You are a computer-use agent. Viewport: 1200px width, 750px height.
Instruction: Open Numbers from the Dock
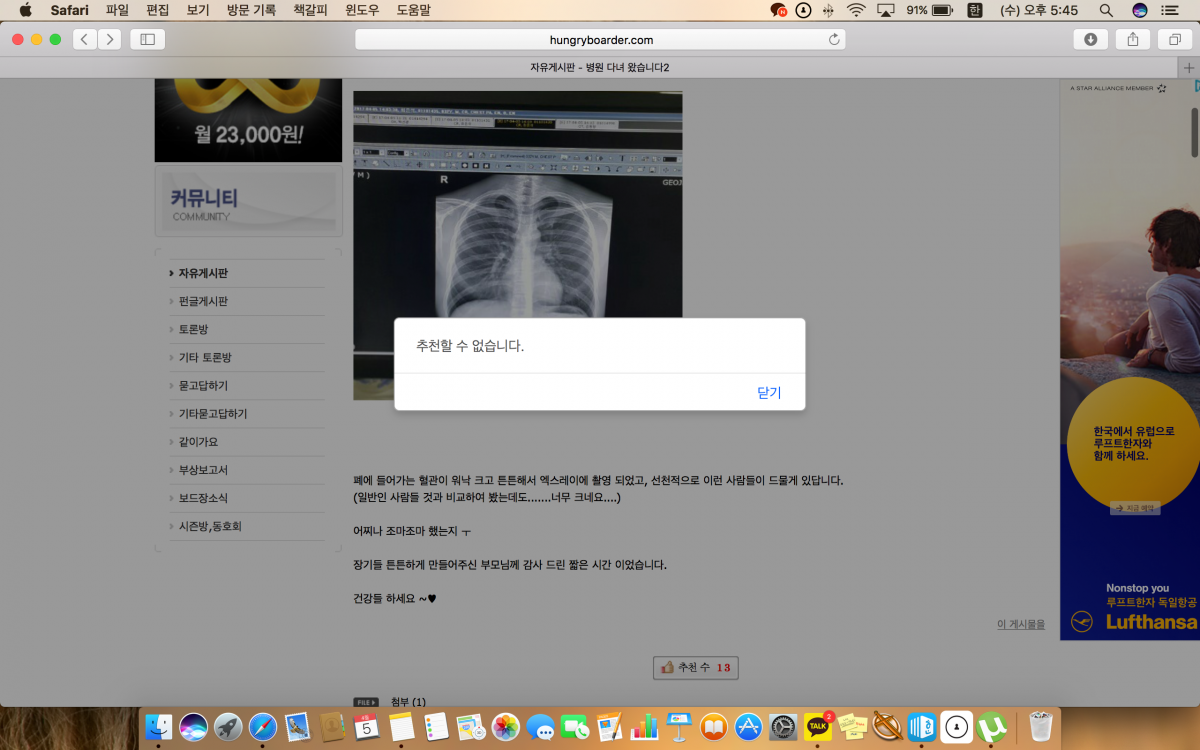(645, 727)
